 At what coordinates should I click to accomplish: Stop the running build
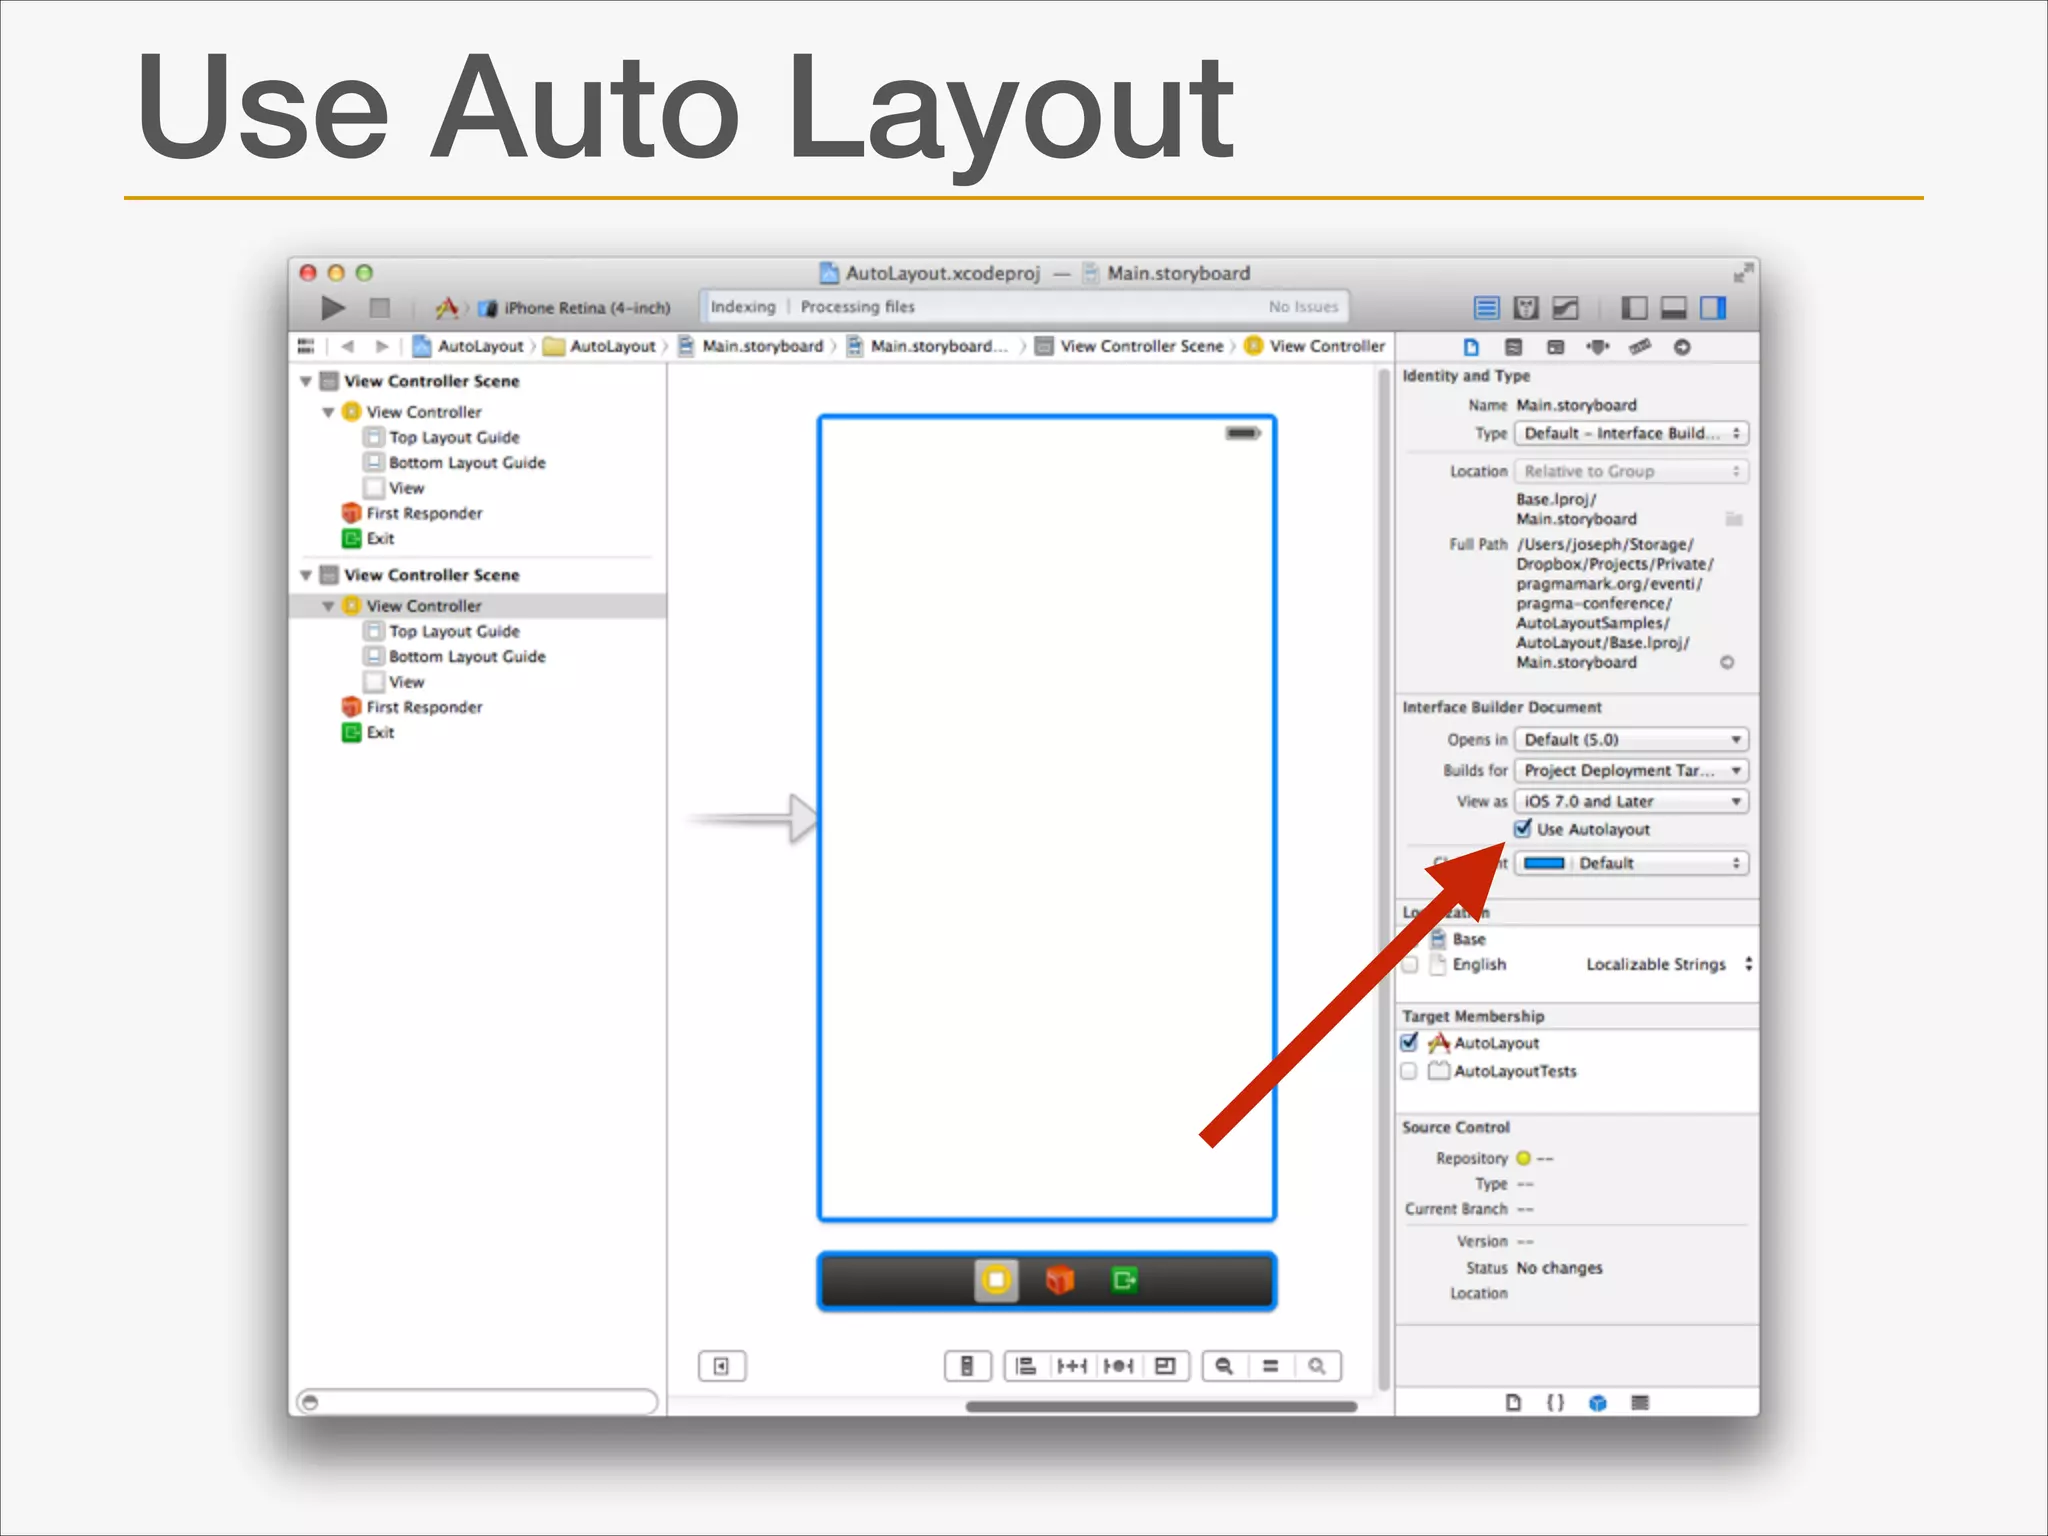[379, 307]
